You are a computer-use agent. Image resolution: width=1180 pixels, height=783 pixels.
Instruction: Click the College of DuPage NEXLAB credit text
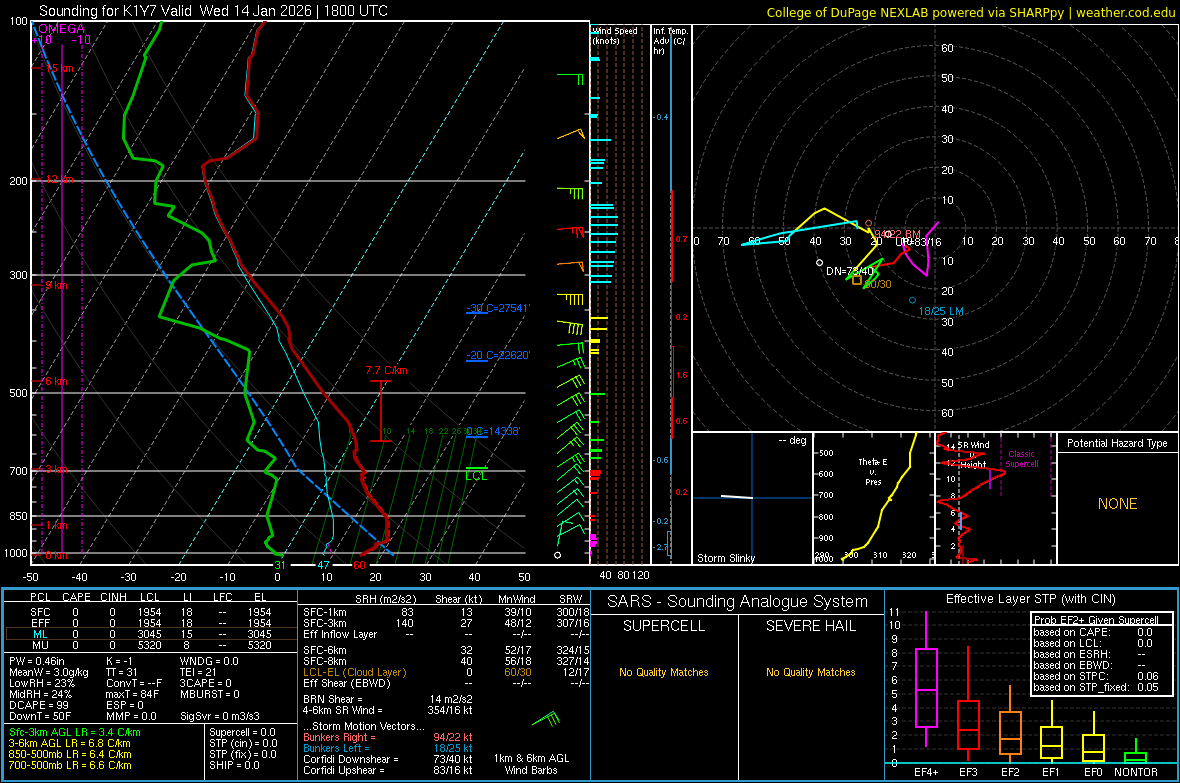tap(971, 12)
